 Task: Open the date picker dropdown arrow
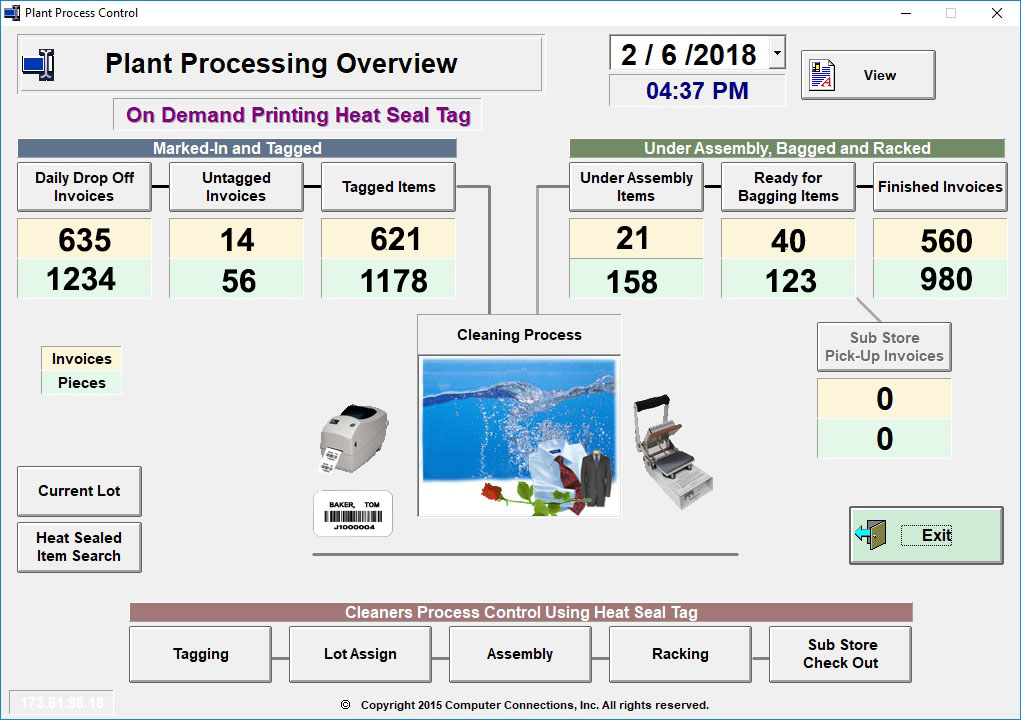(778, 54)
